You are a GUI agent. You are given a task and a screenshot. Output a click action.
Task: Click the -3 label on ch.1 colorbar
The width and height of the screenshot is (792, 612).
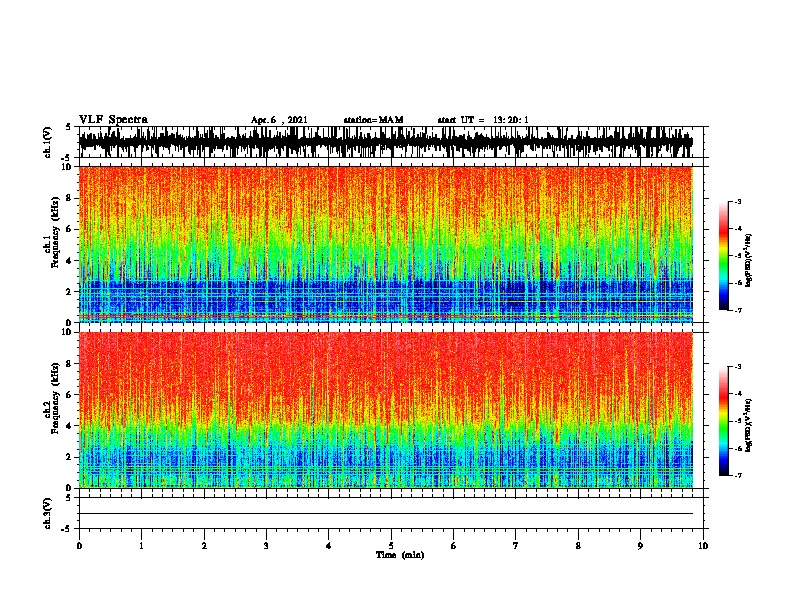pyautogui.click(x=738, y=201)
